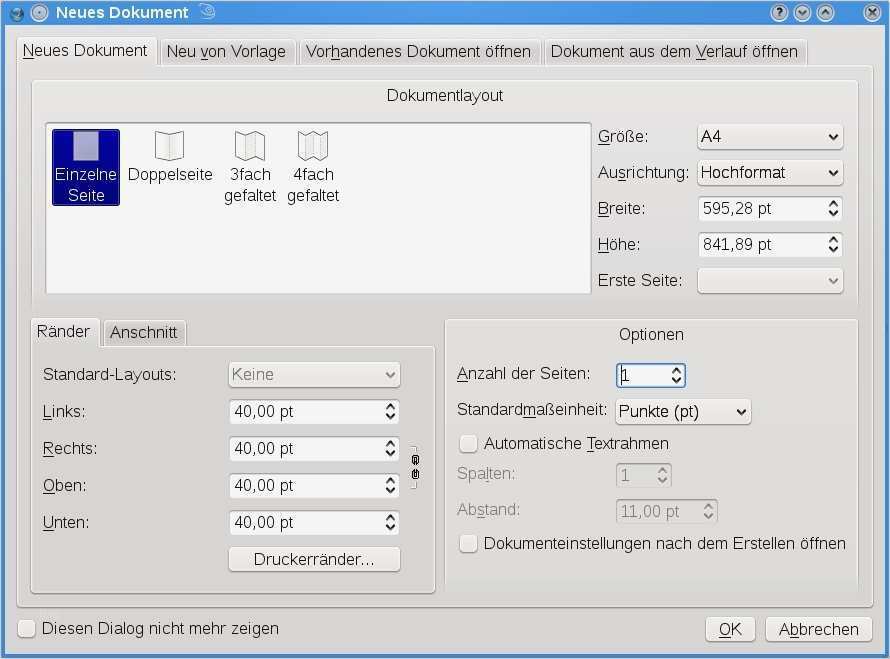The width and height of the screenshot is (890, 659).
Task: Pick the 4fach gefaltet layout
Action: point(313,167)
